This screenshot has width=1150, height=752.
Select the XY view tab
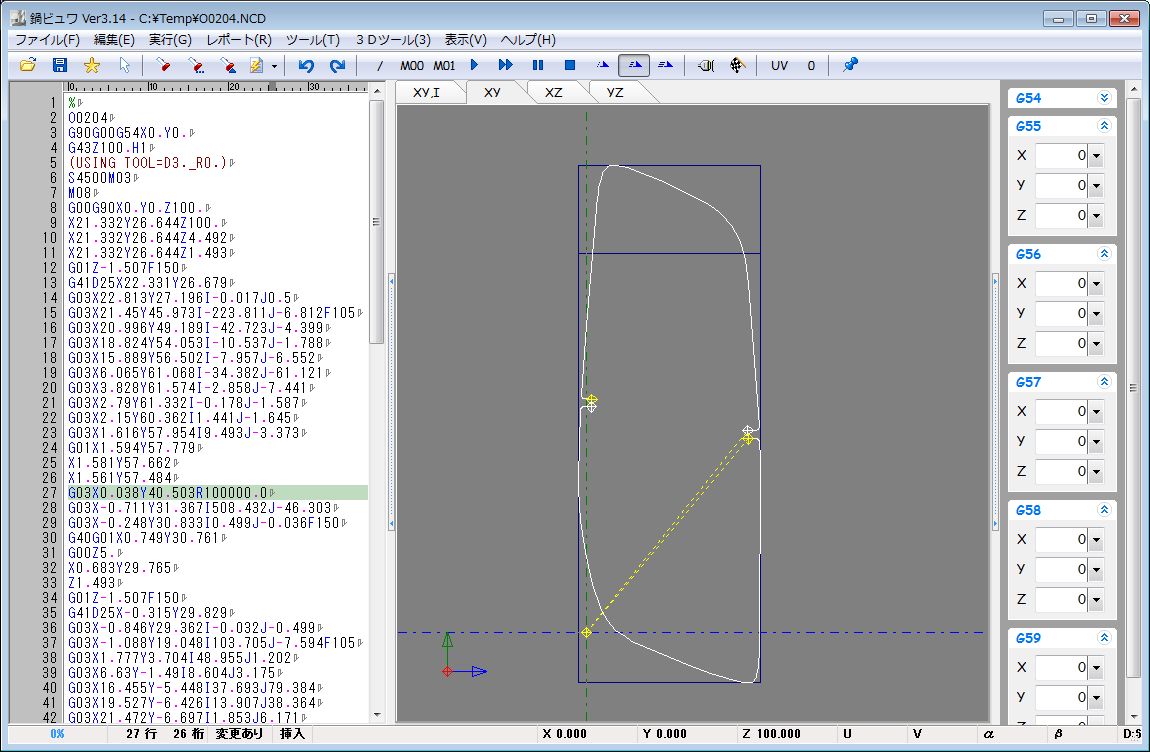click(492, 92)
